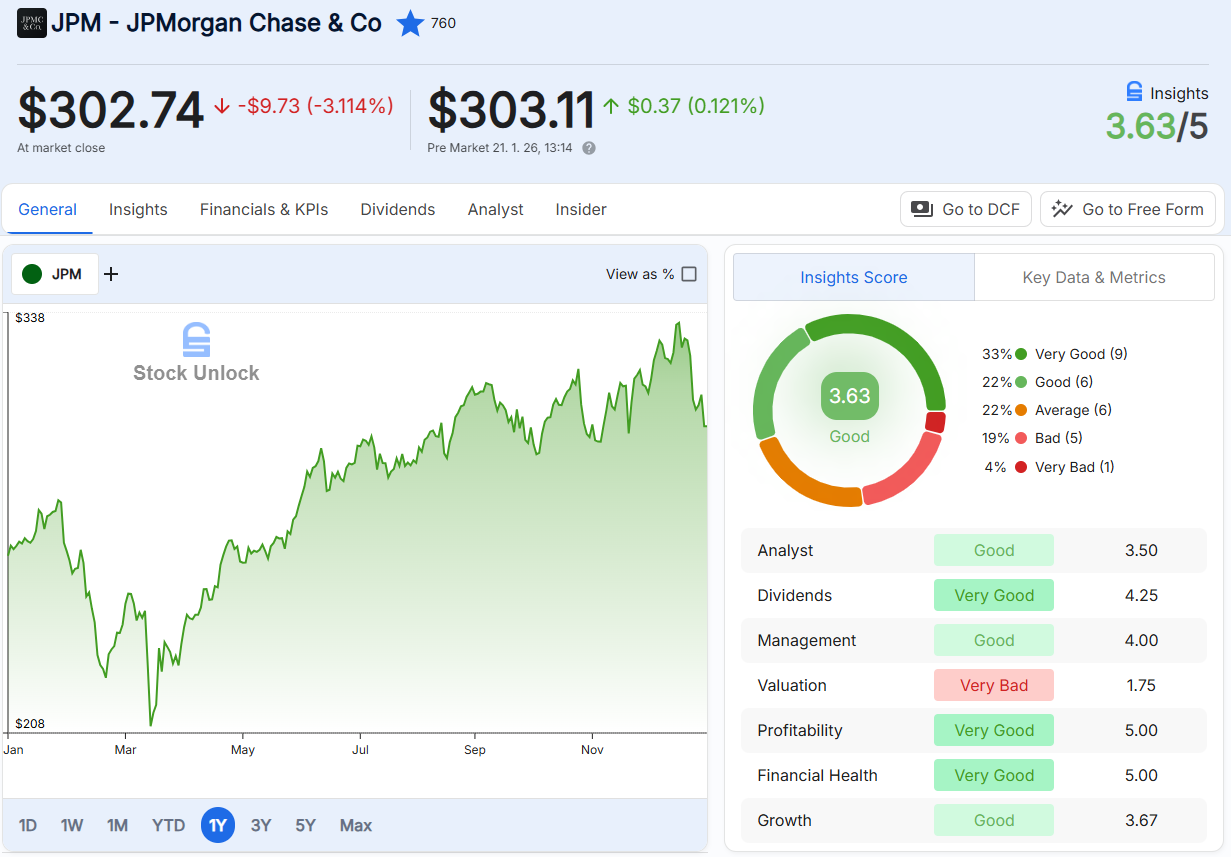This screenshot has width=1231, height=857.
Task: Open the Key Data & Metrics tab
Action: (x=1094, y=276)
